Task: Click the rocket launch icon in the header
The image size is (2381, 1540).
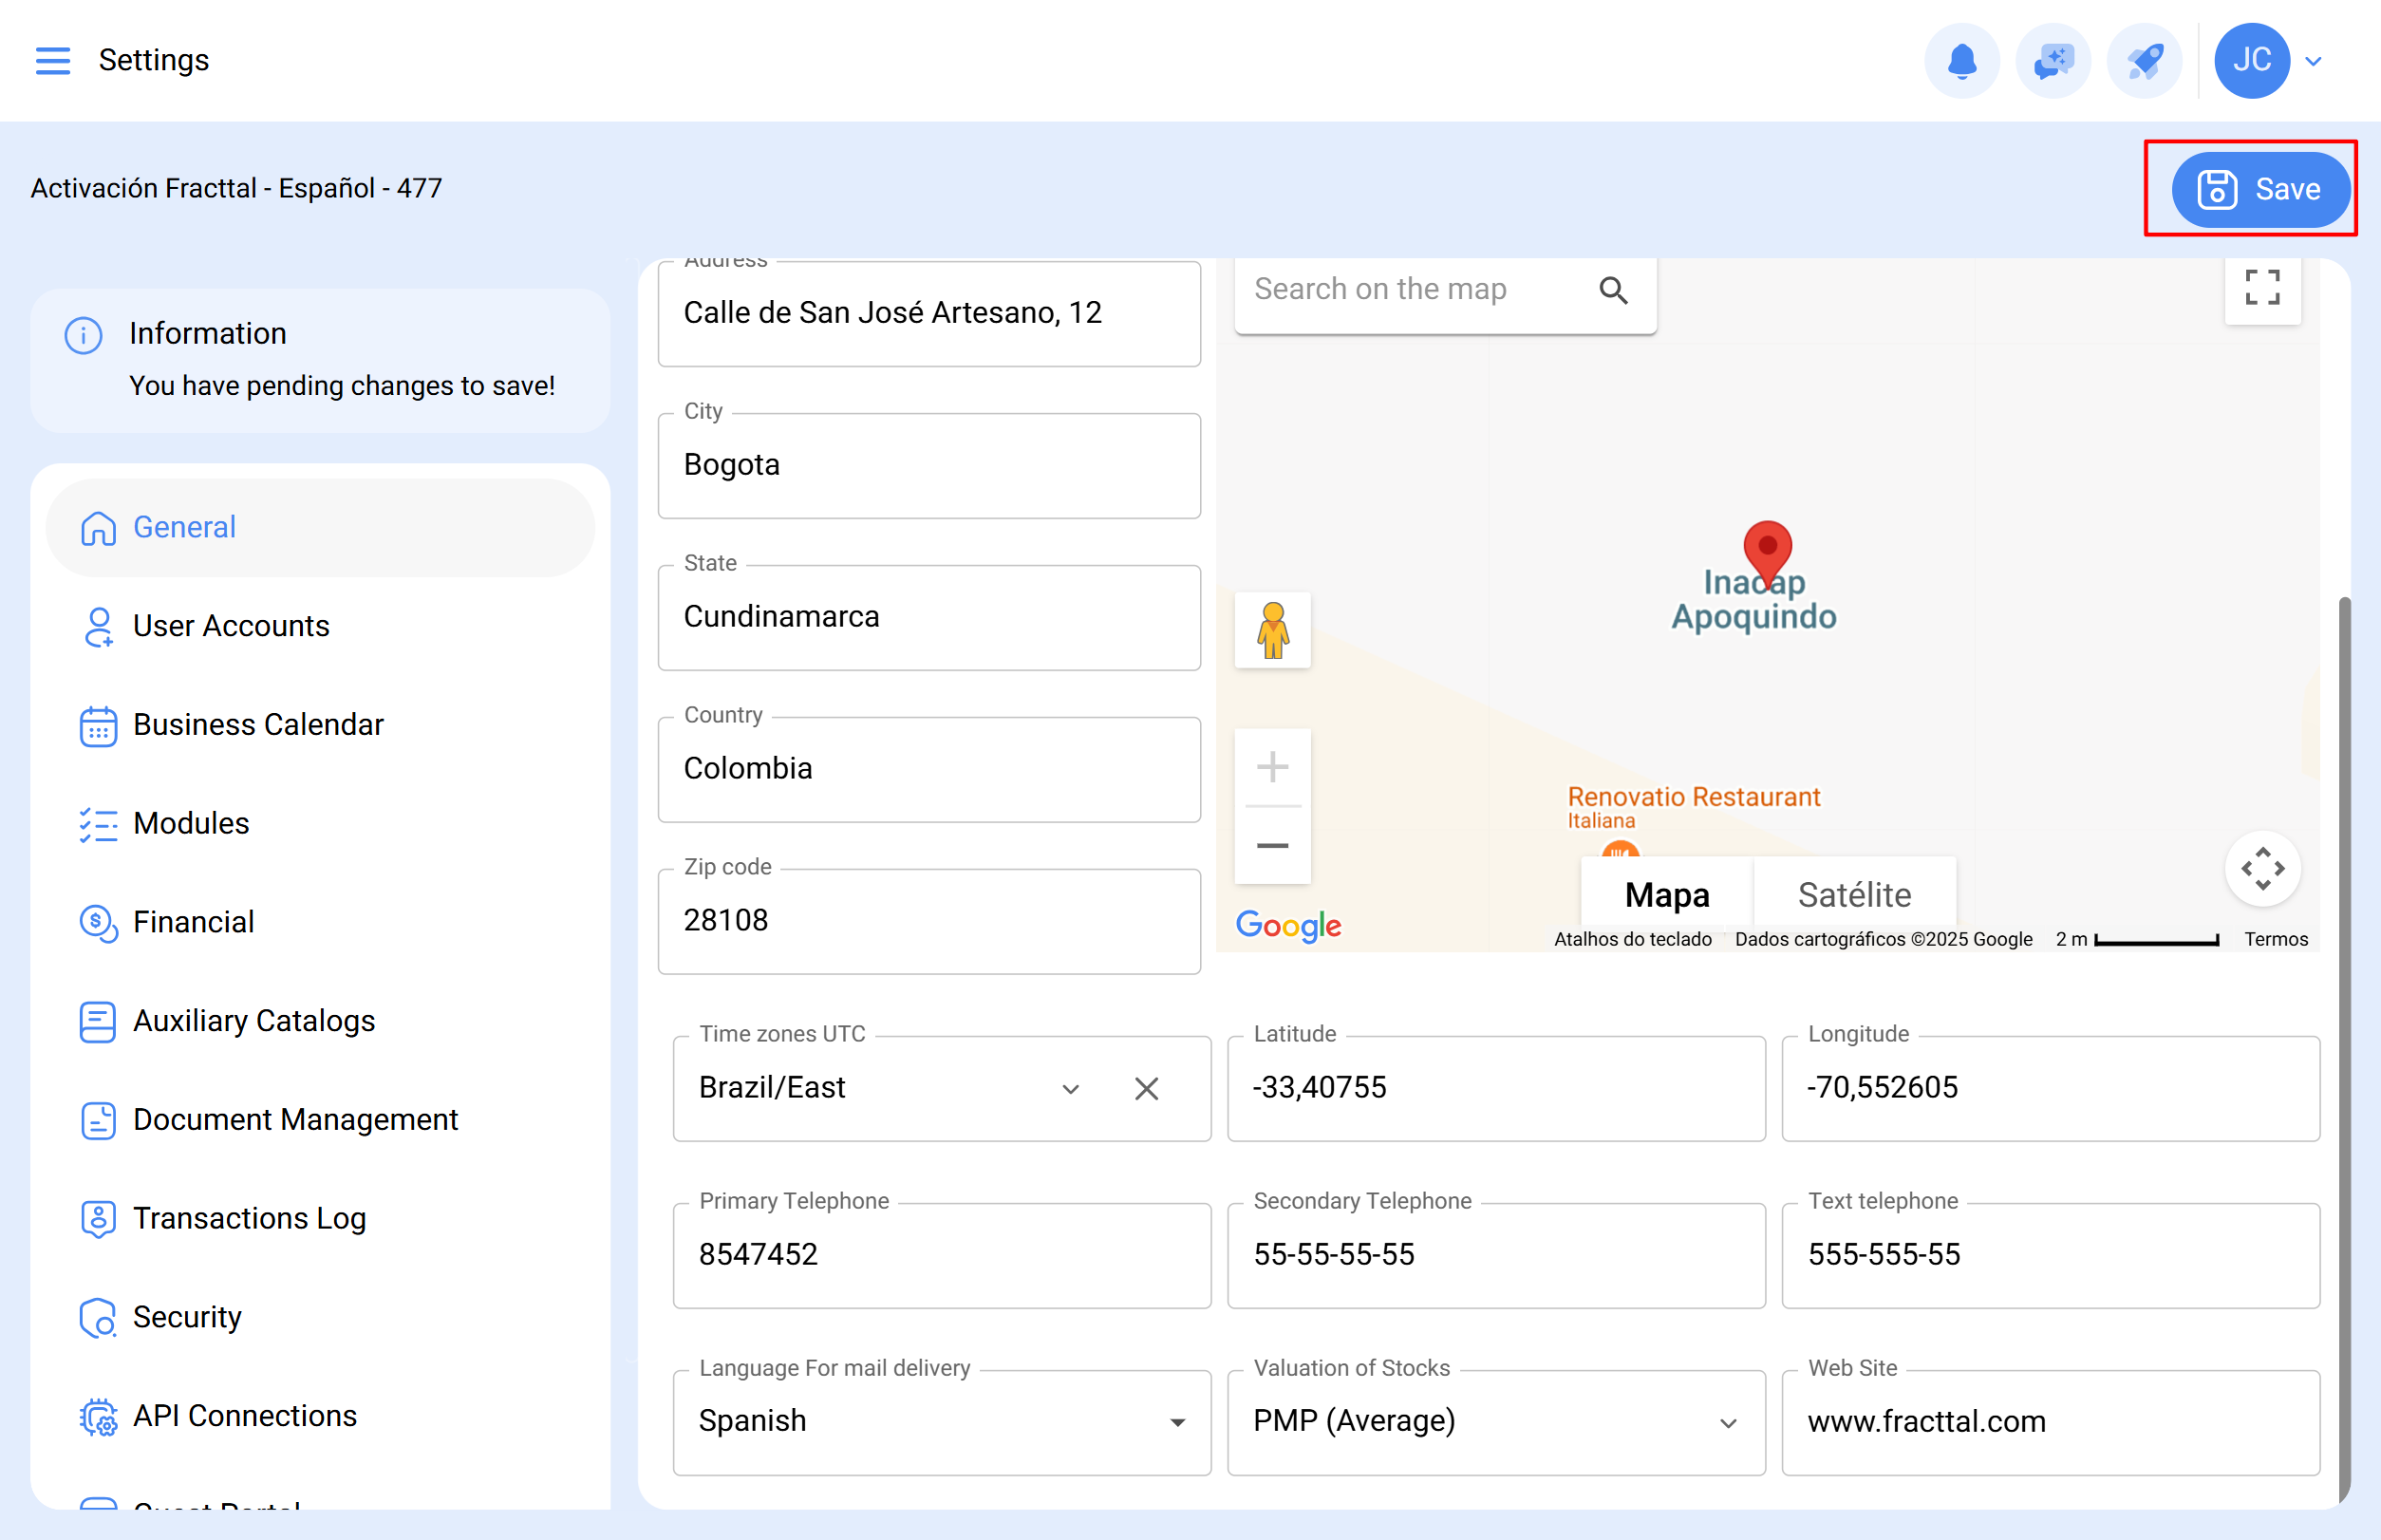Action: pyautogui.click(x=2143, y=60)
